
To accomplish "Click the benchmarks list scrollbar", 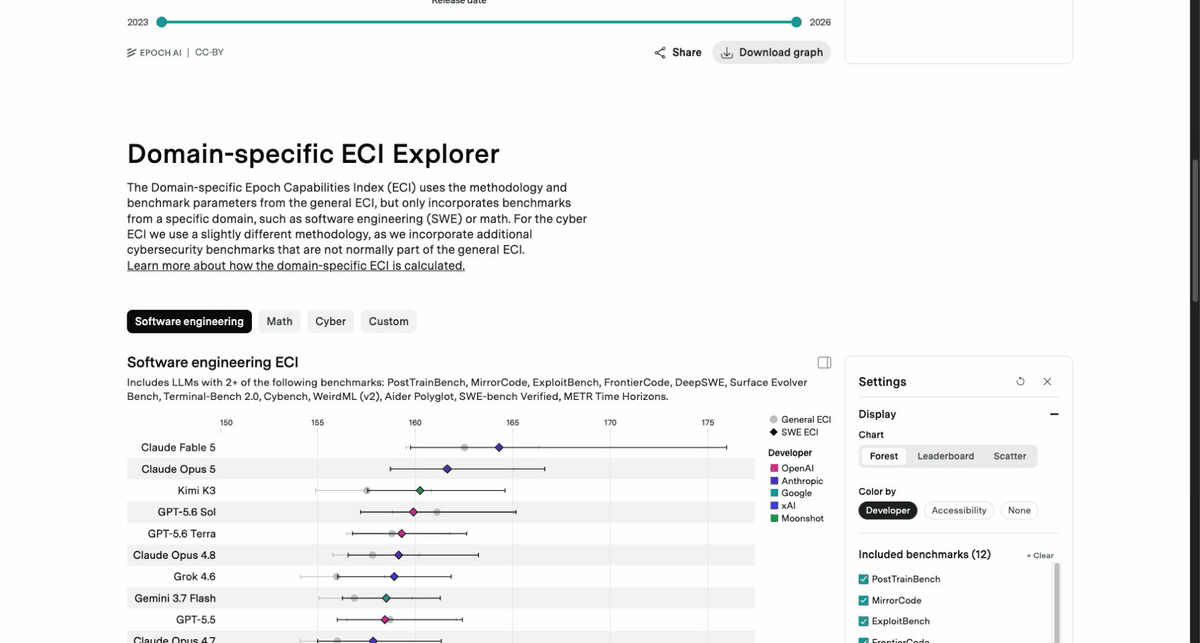I will (x=1058, y=602).
